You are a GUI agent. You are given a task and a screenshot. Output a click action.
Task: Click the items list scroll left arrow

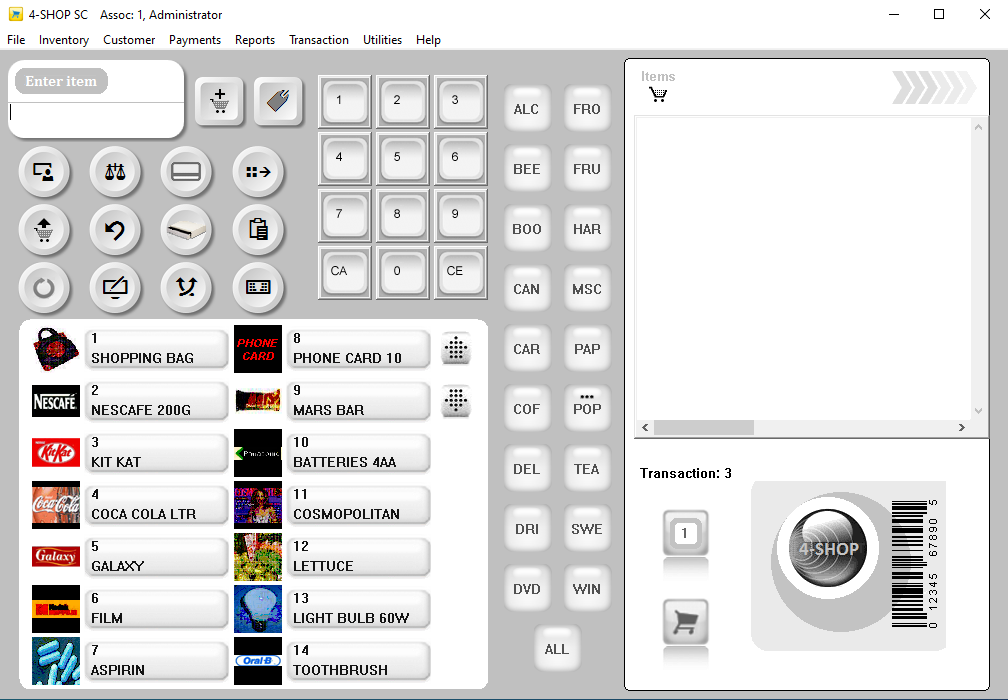[x=645, y=427]
